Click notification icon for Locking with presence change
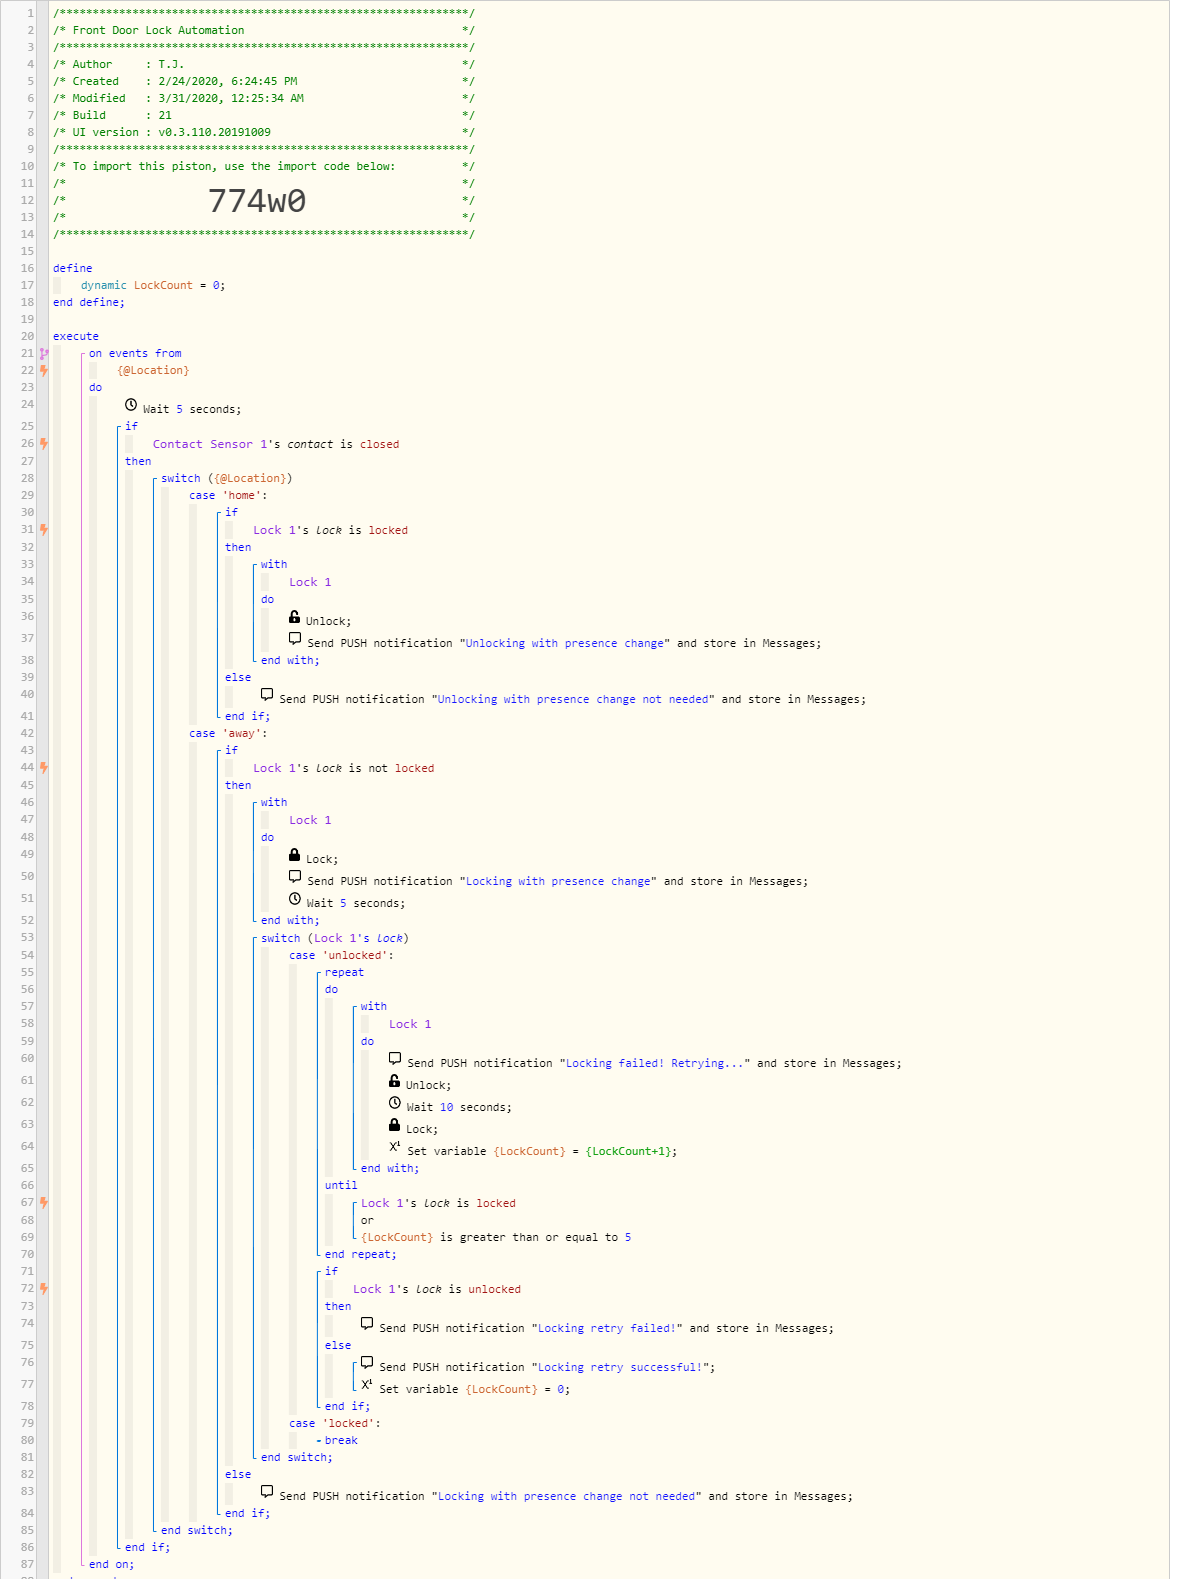 (x=295, y=877)
